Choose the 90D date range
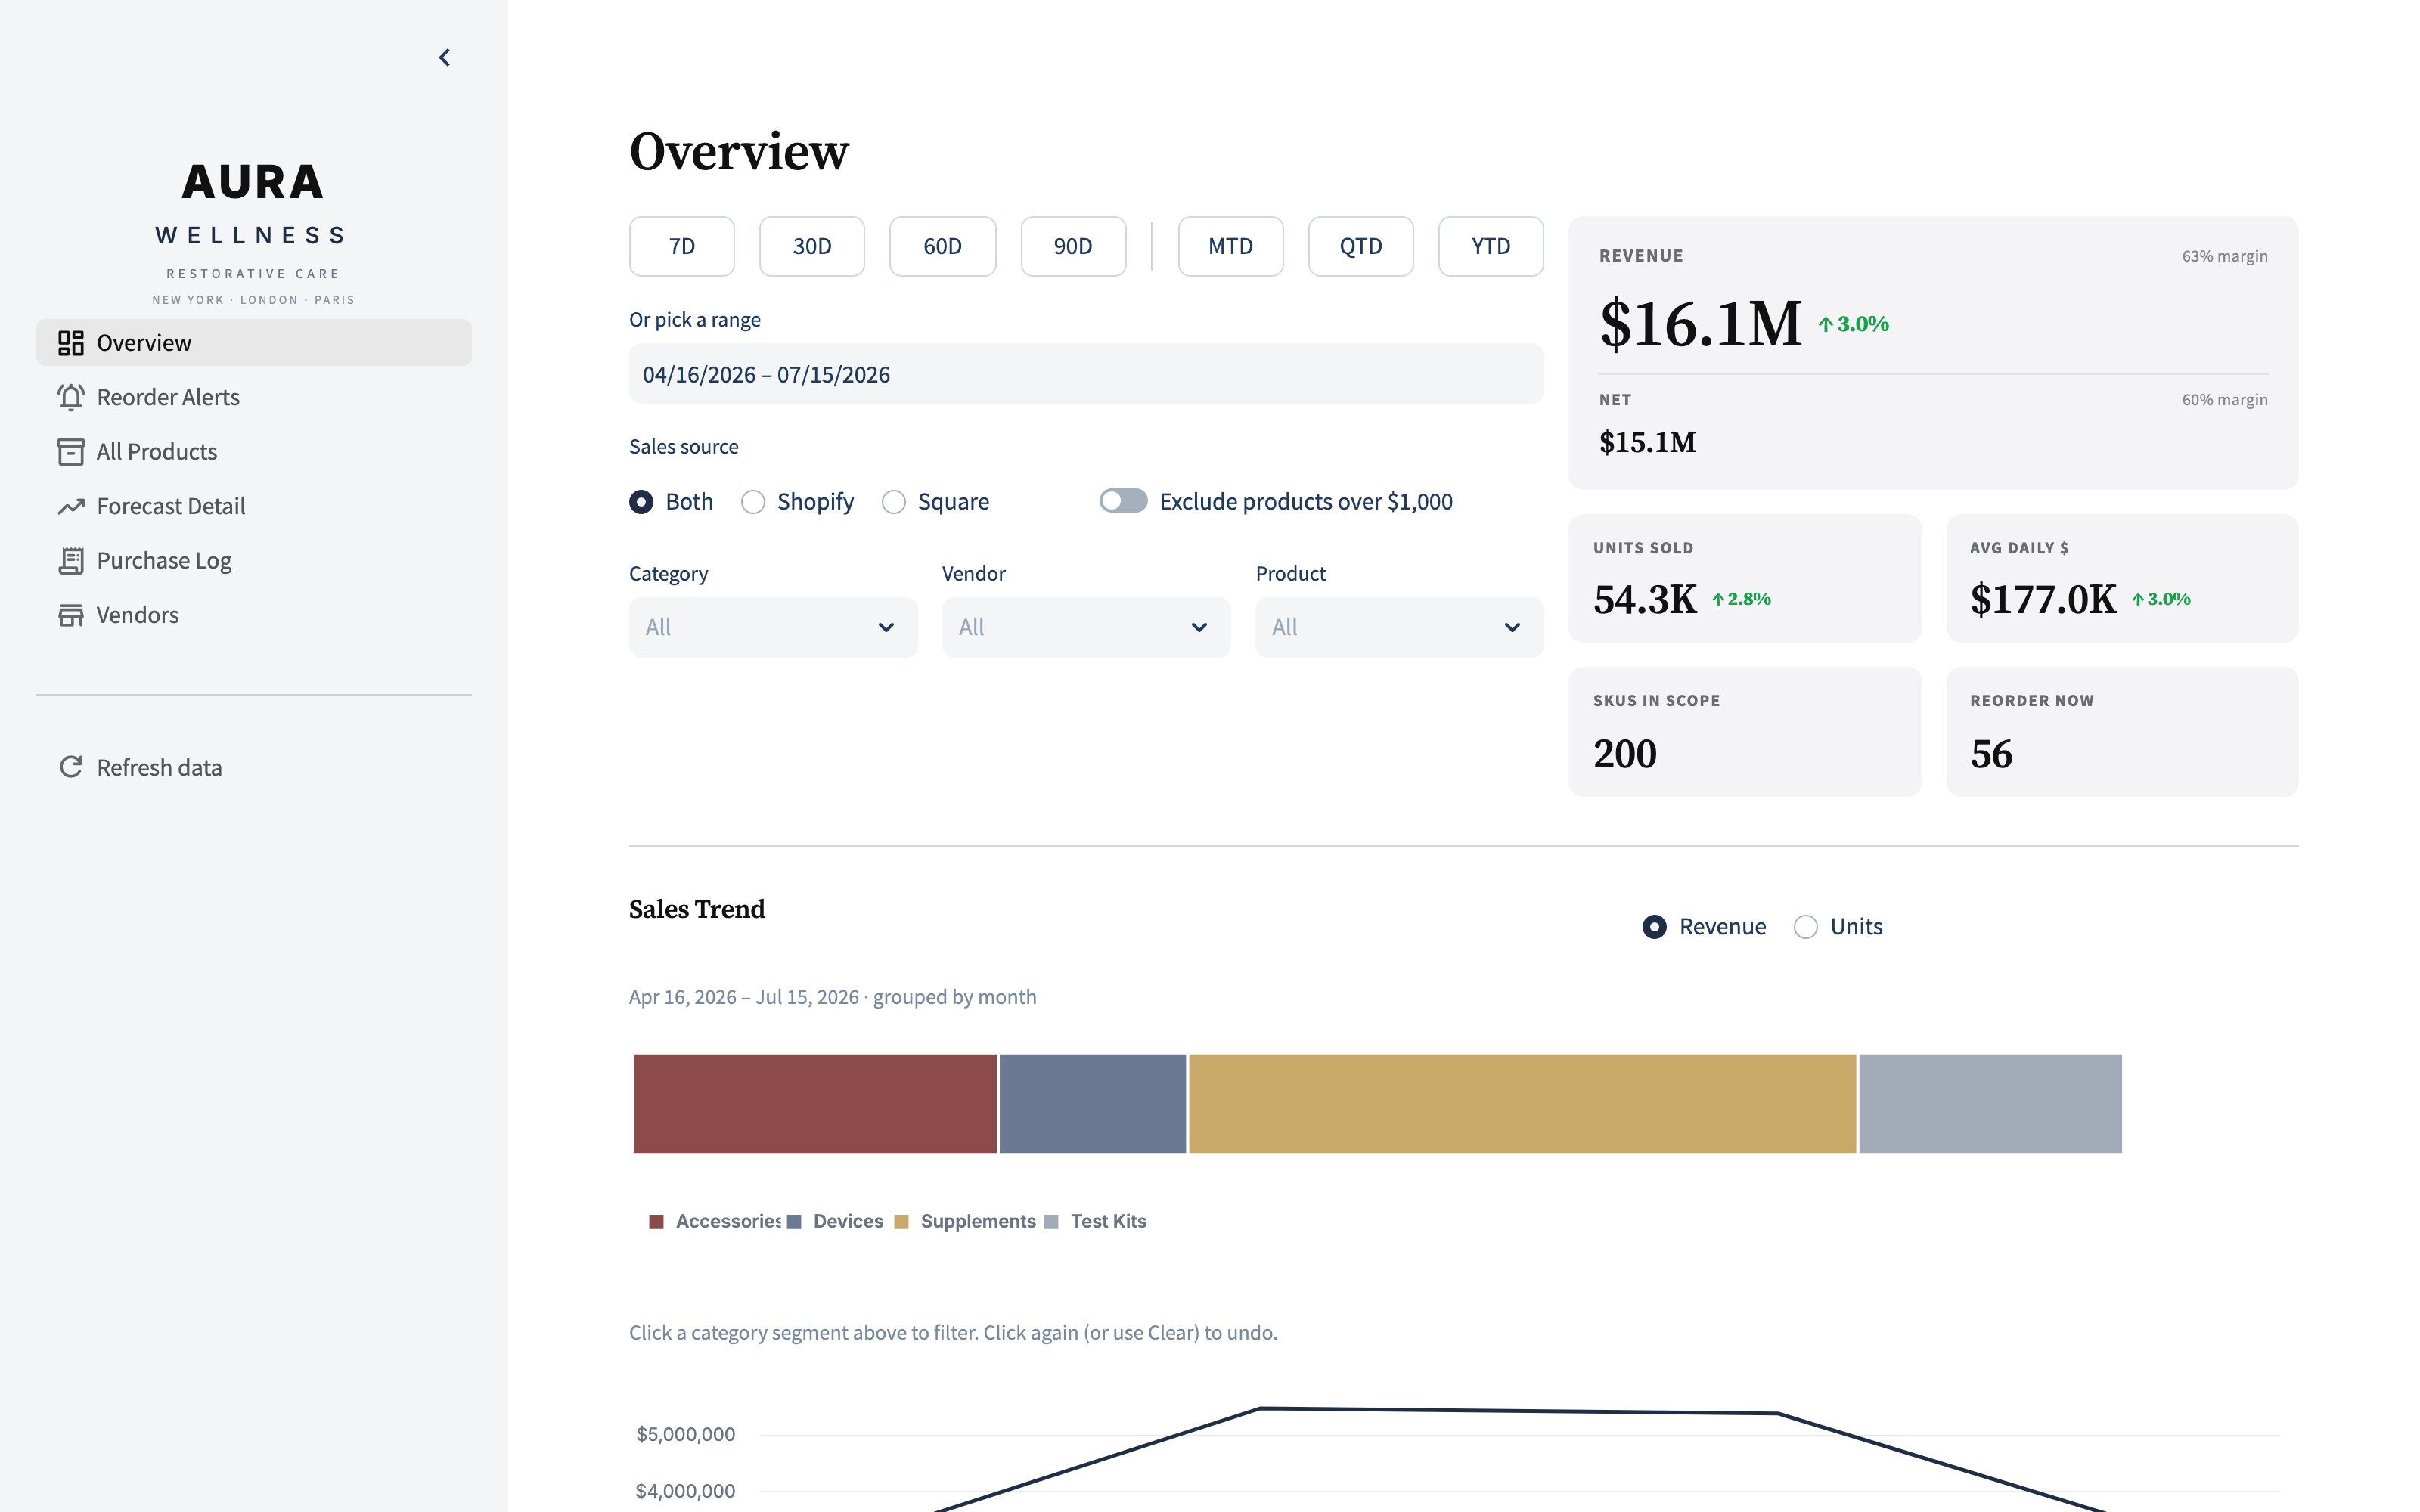 click(1073, 246)
